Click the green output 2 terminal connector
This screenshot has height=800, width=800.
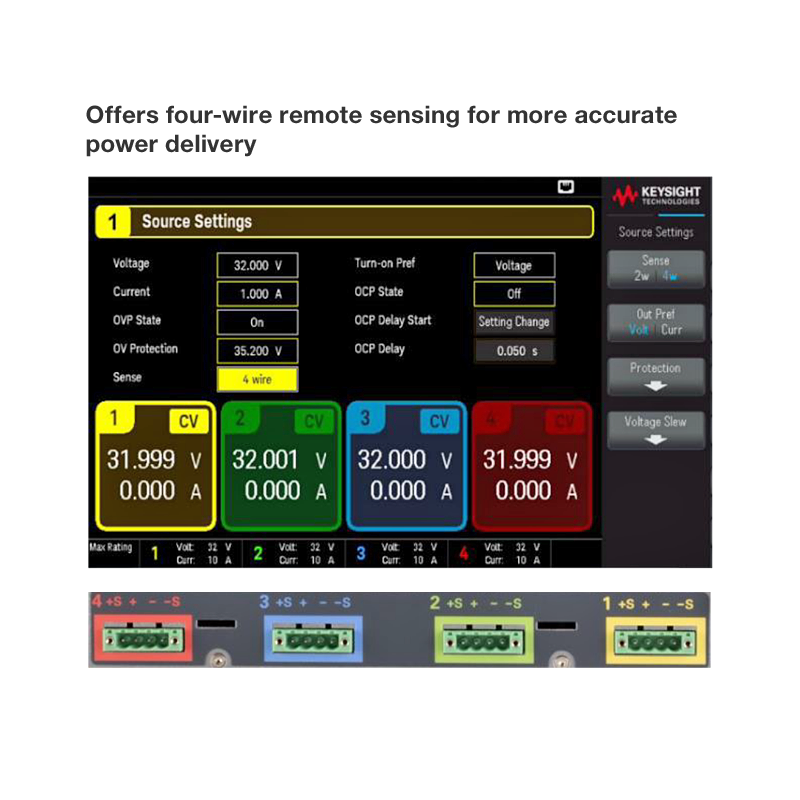coord(484,640)
